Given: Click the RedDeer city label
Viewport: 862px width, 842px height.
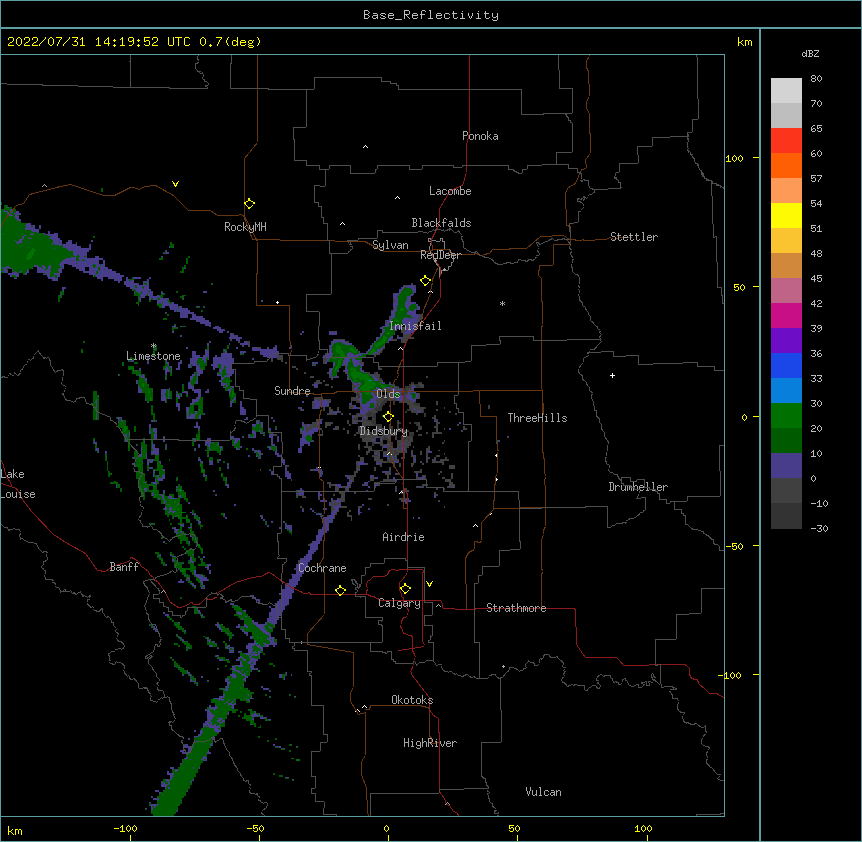Looking at the screenshot, I should coord(440,255).
